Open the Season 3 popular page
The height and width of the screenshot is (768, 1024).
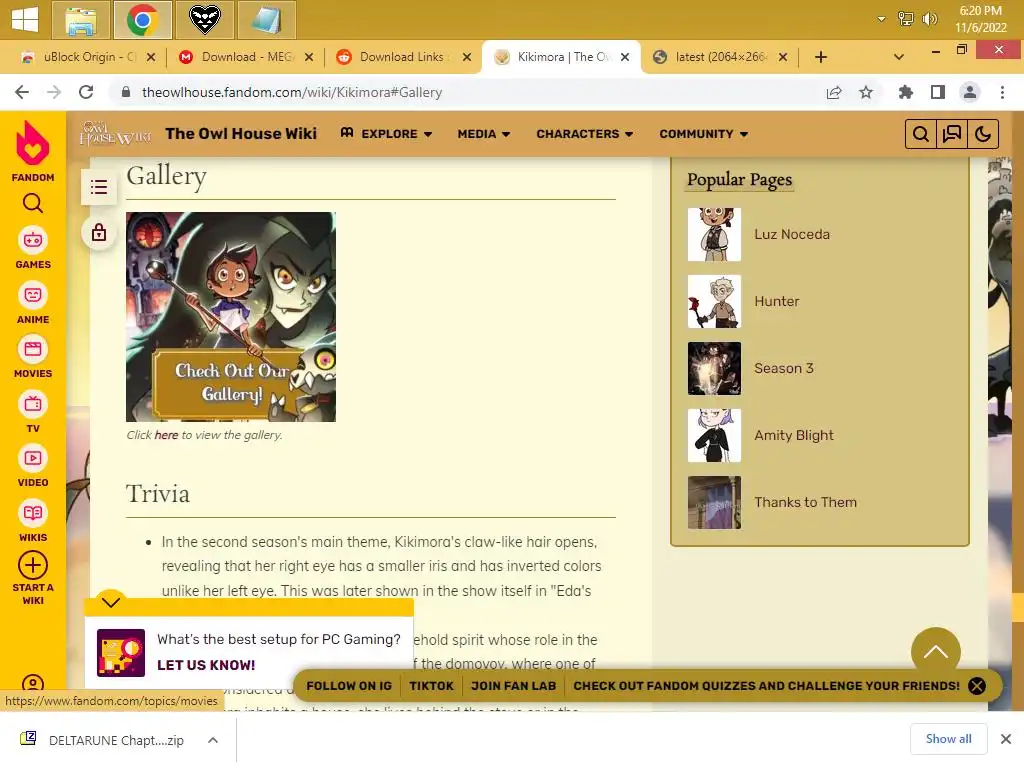[784, 368]
